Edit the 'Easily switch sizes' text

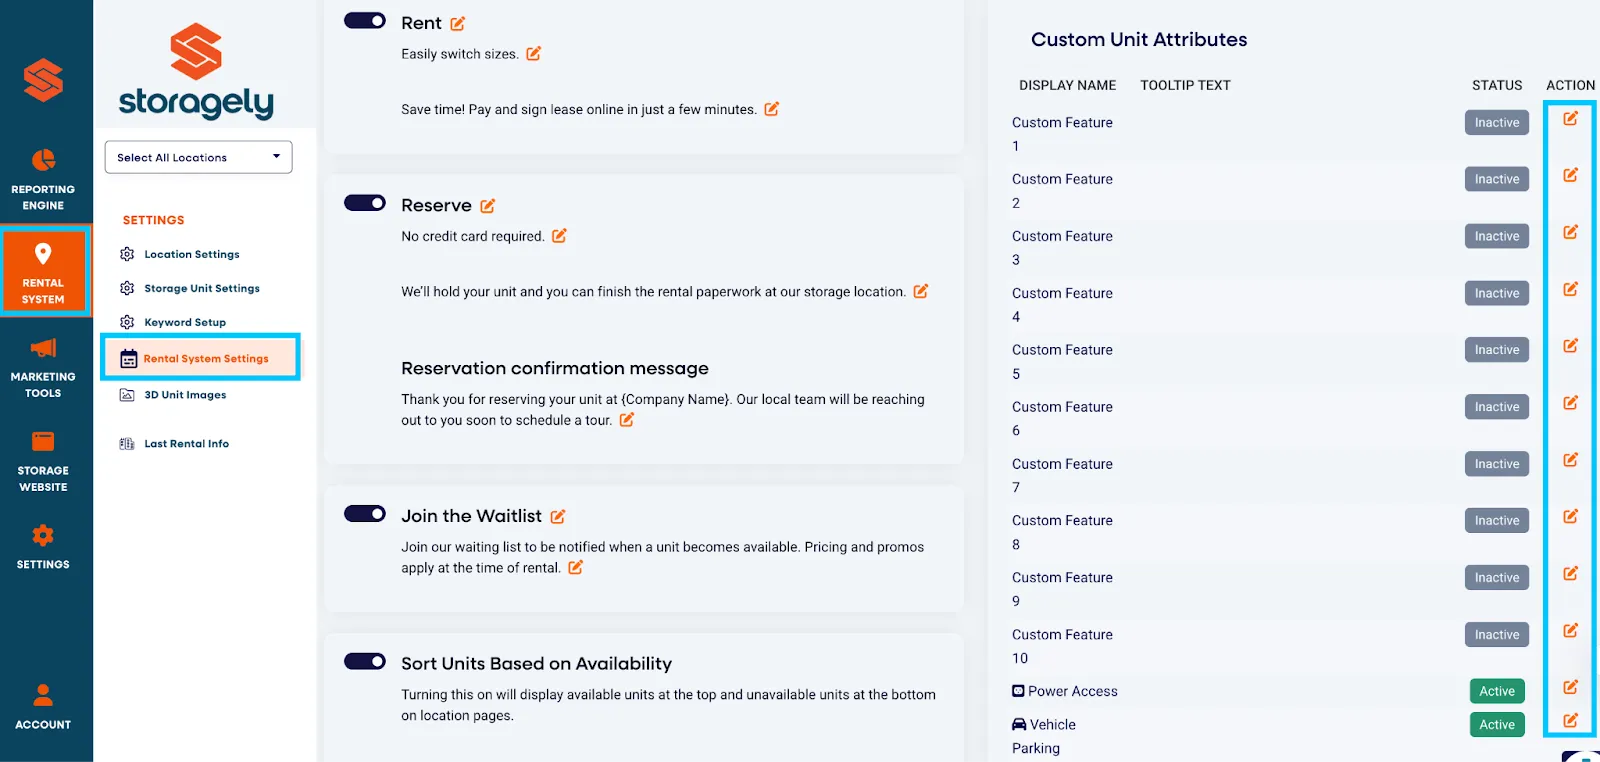tap(534, 53)
